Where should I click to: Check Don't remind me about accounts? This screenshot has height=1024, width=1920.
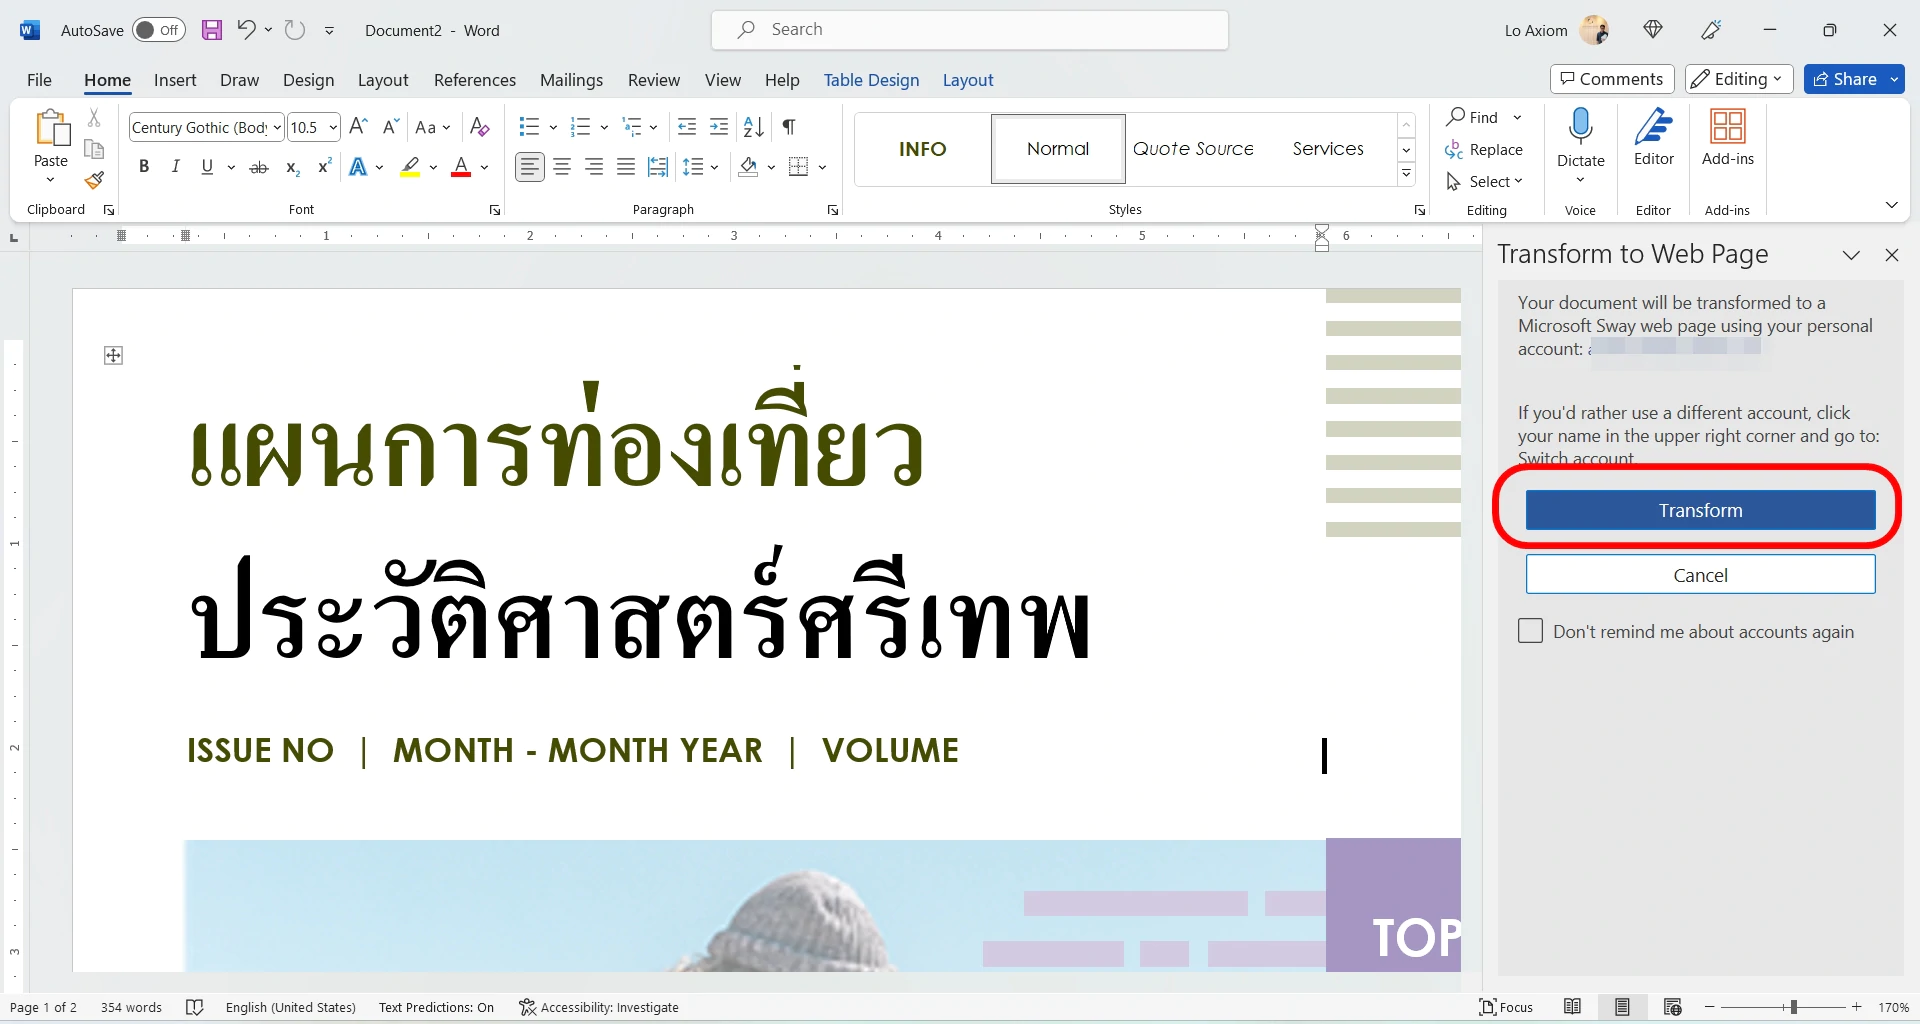click(x=1530, y=630)
